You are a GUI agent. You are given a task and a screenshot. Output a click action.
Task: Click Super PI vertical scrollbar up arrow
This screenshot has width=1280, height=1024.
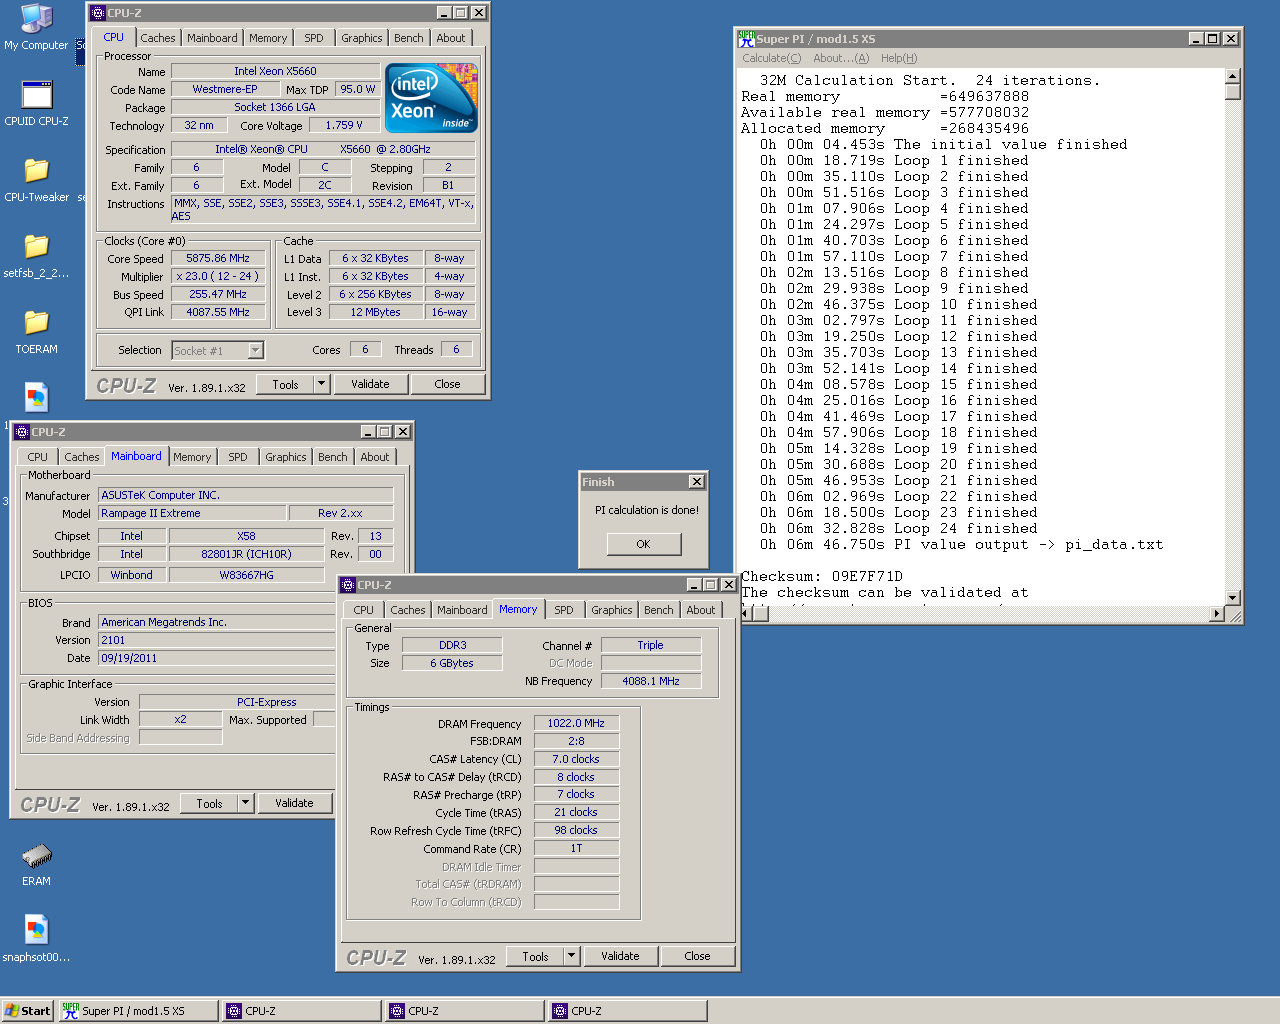1233,76
